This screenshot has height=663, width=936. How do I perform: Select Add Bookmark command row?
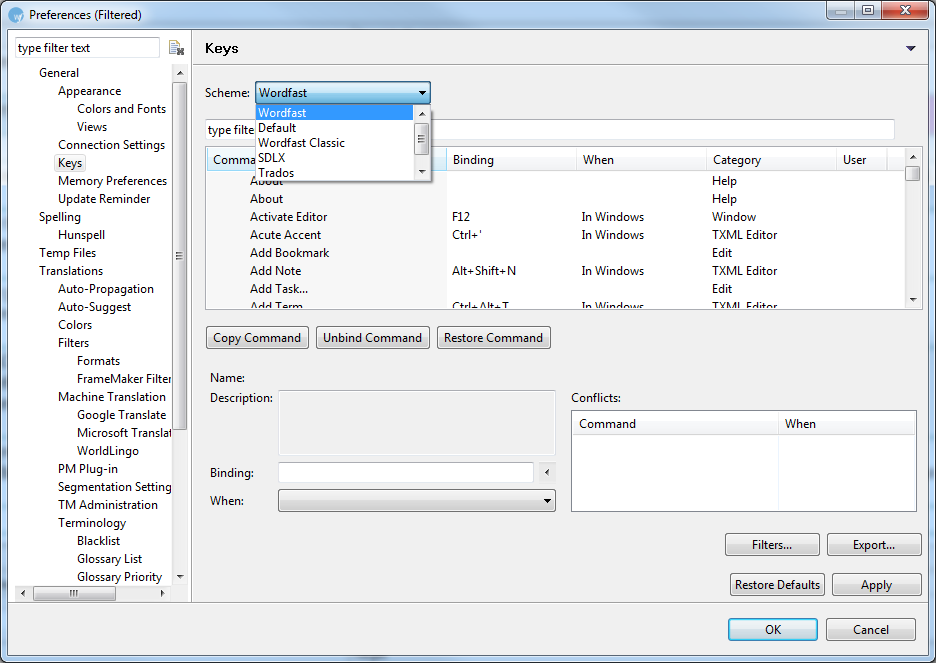555,253
